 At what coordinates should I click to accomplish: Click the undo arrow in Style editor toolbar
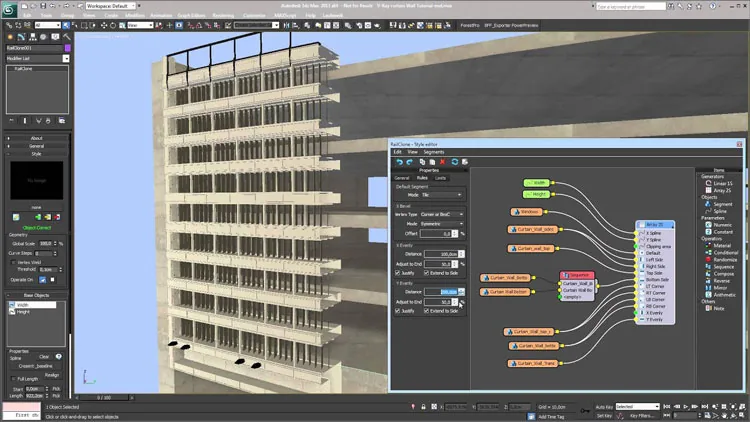[399, 162]
